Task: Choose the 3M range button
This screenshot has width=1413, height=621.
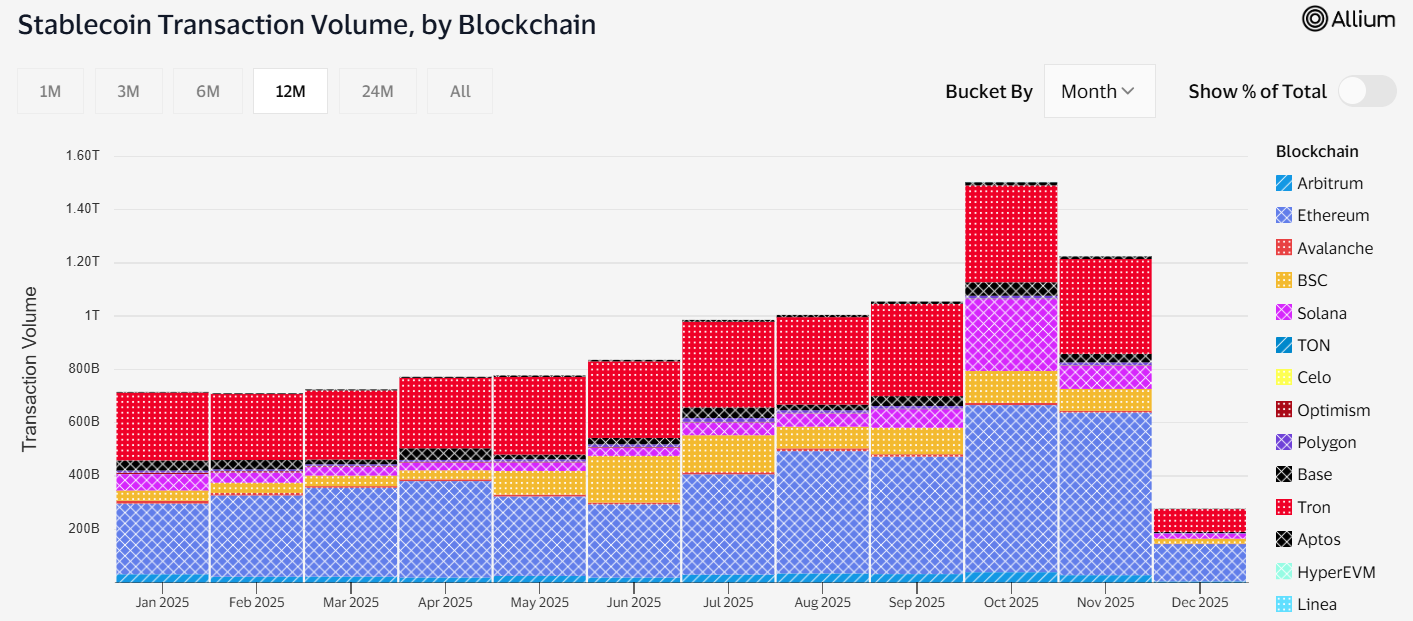Action: (128, 91)
